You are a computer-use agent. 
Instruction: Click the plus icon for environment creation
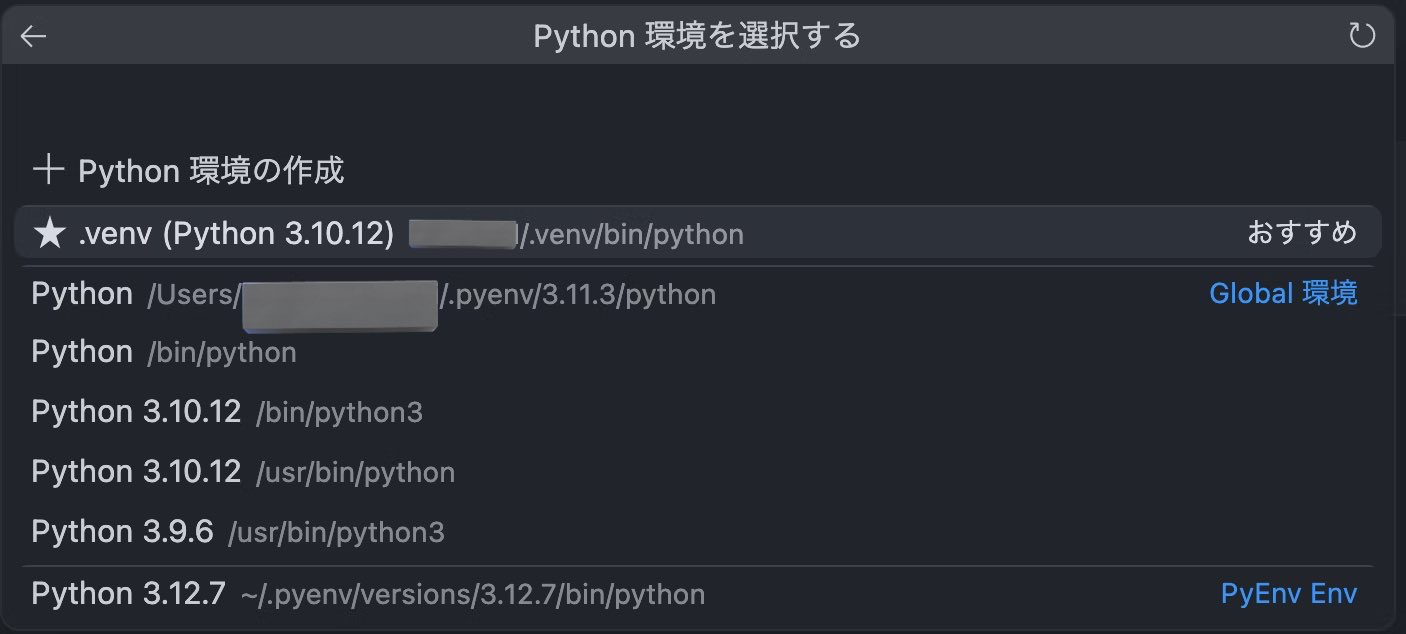coord(47,170)
